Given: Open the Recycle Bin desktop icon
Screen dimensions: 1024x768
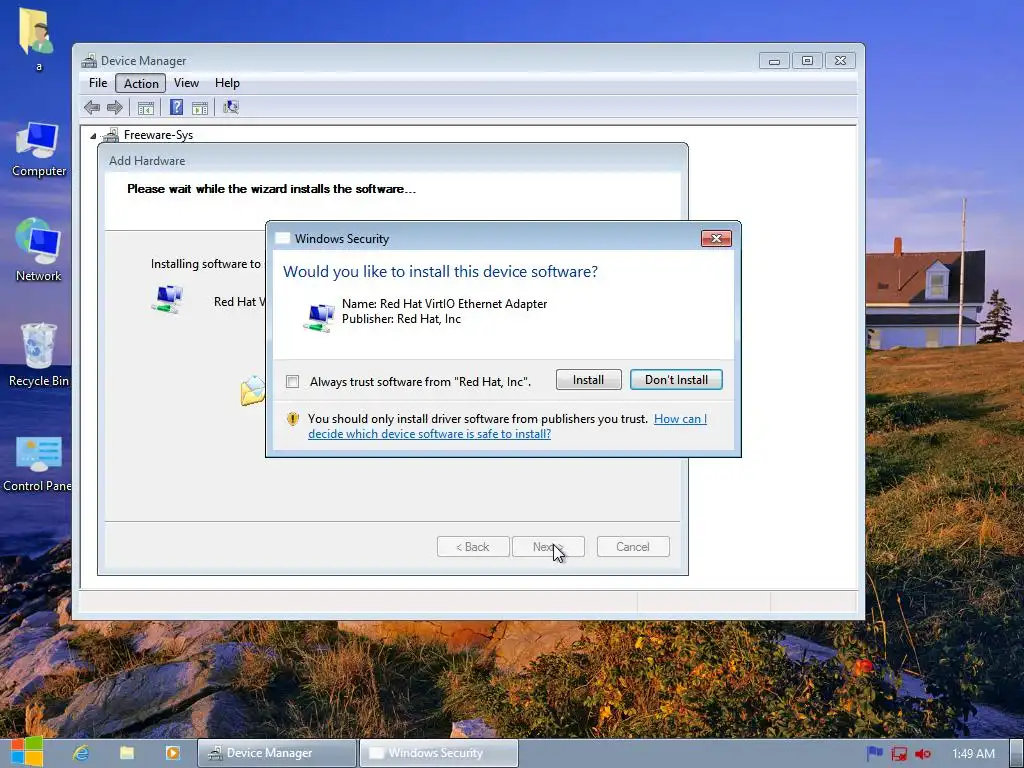Looking at the screenshot, I should (x=39, y=355).
